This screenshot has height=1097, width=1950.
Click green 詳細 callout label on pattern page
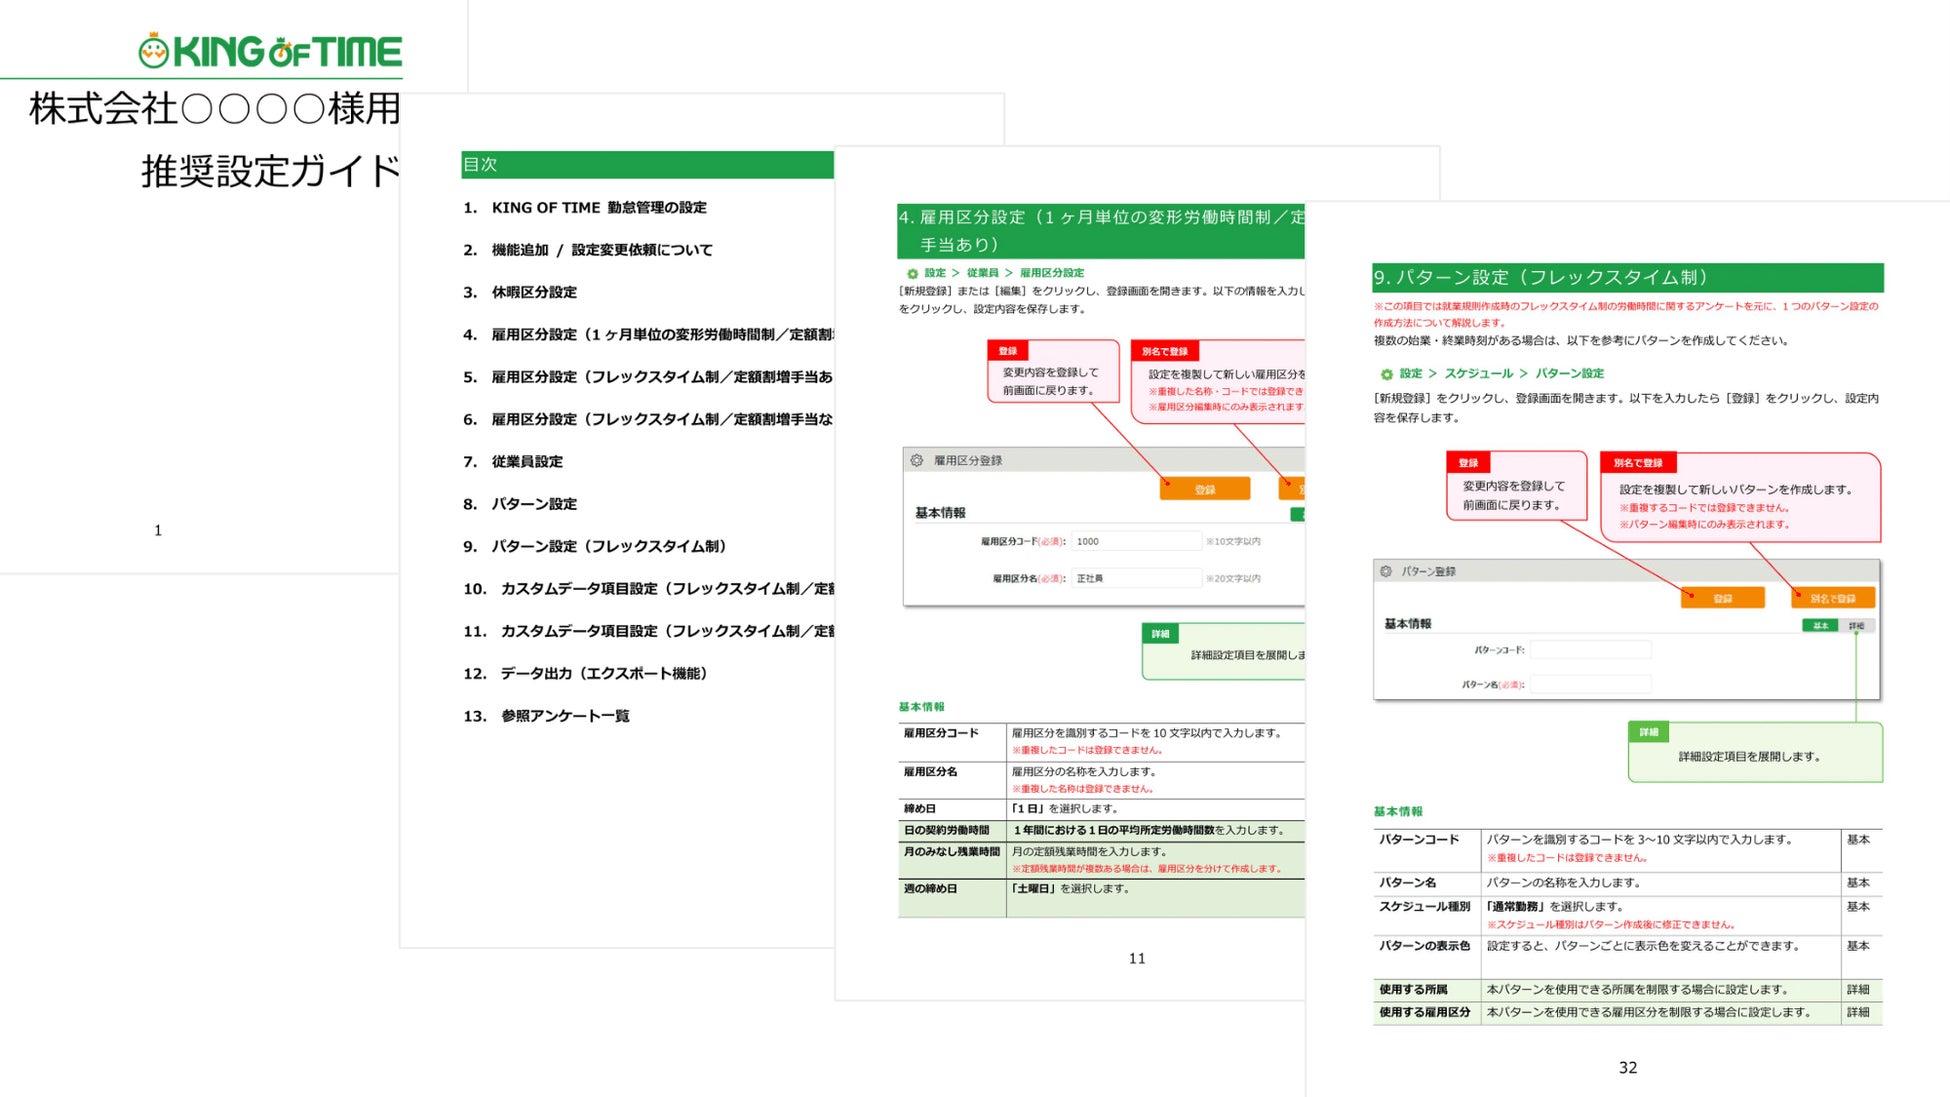click(1648, 732)
